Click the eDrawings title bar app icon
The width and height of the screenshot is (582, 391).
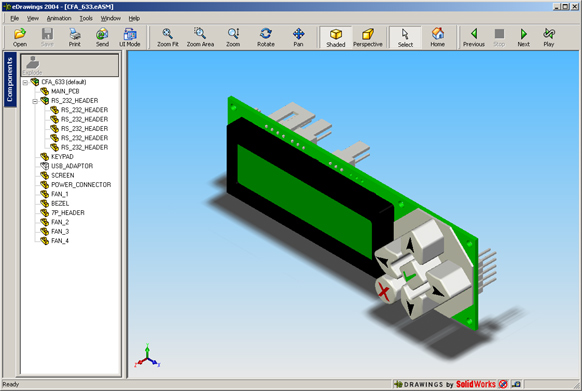point(7,6)
